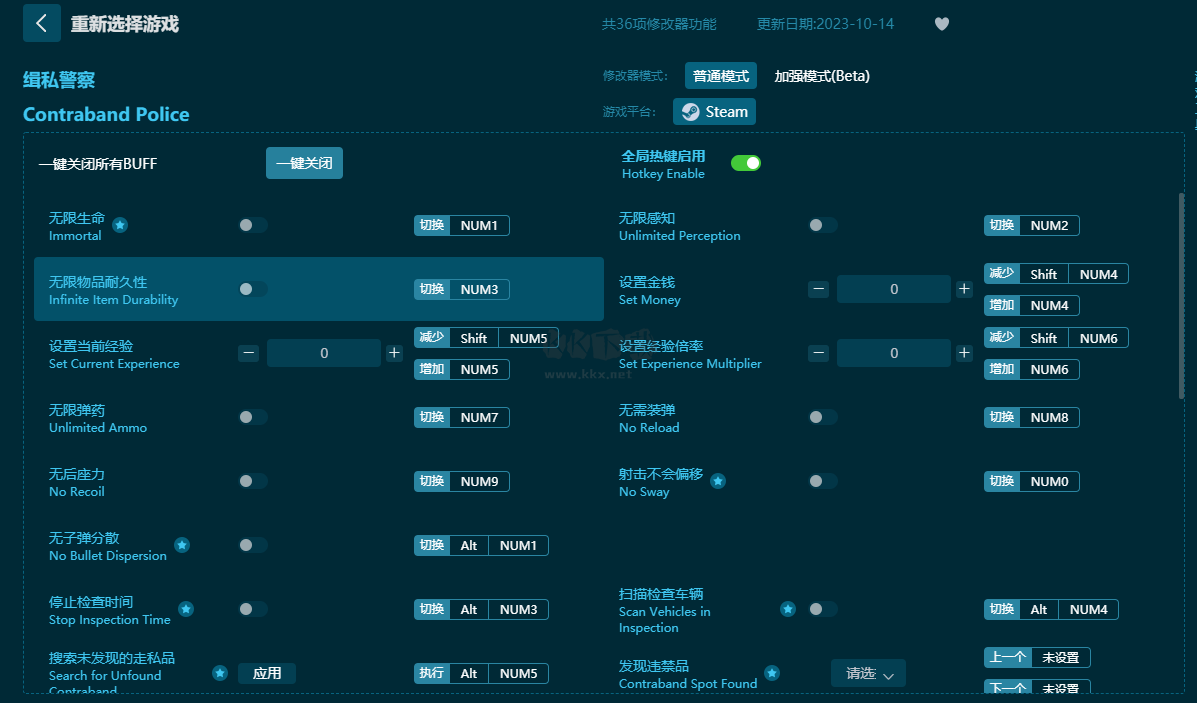
Task: Click the heart favorite icon
Action: 942,24
